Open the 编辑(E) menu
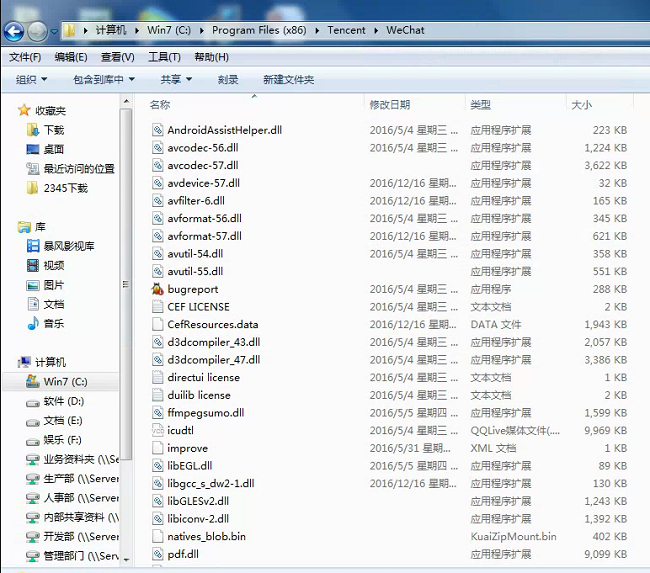650x573 pixels. (x=71, y=57)
